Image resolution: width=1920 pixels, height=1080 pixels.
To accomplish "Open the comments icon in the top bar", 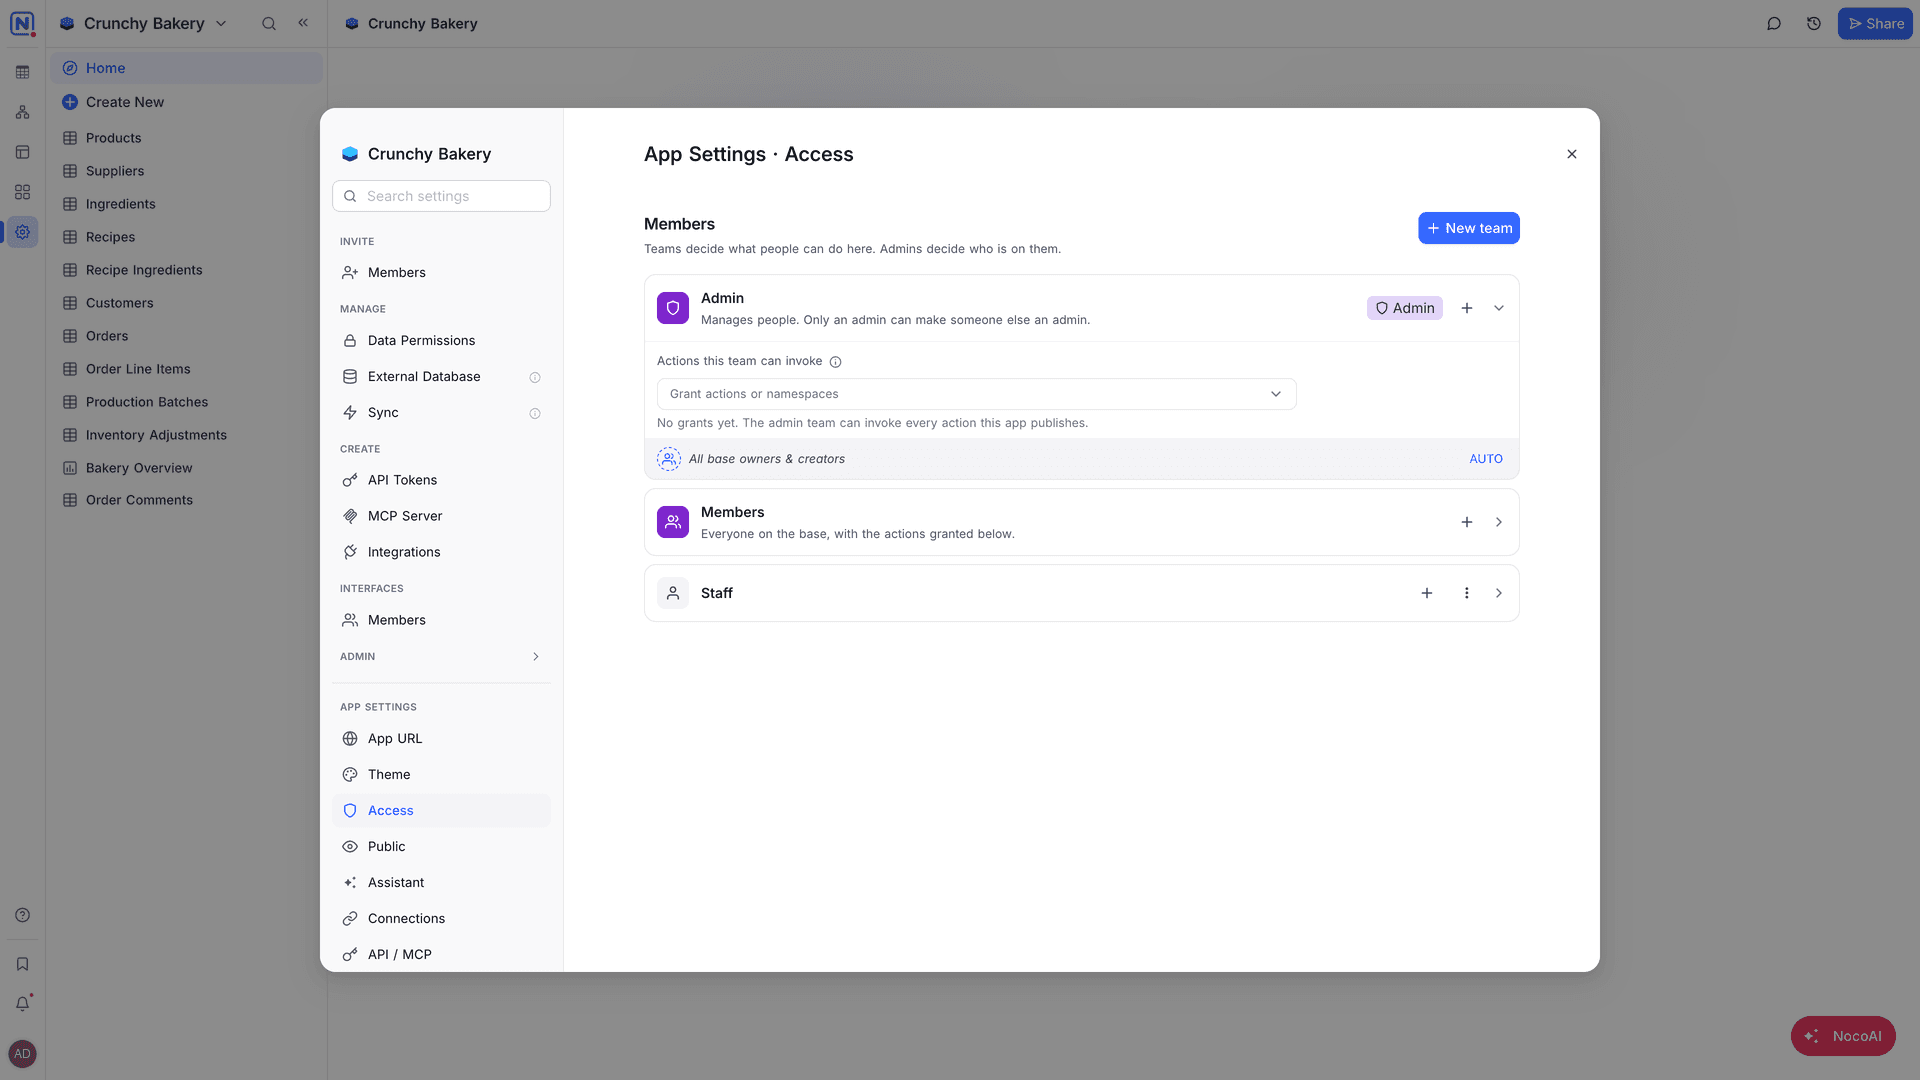I will [x=1774, y=23].
